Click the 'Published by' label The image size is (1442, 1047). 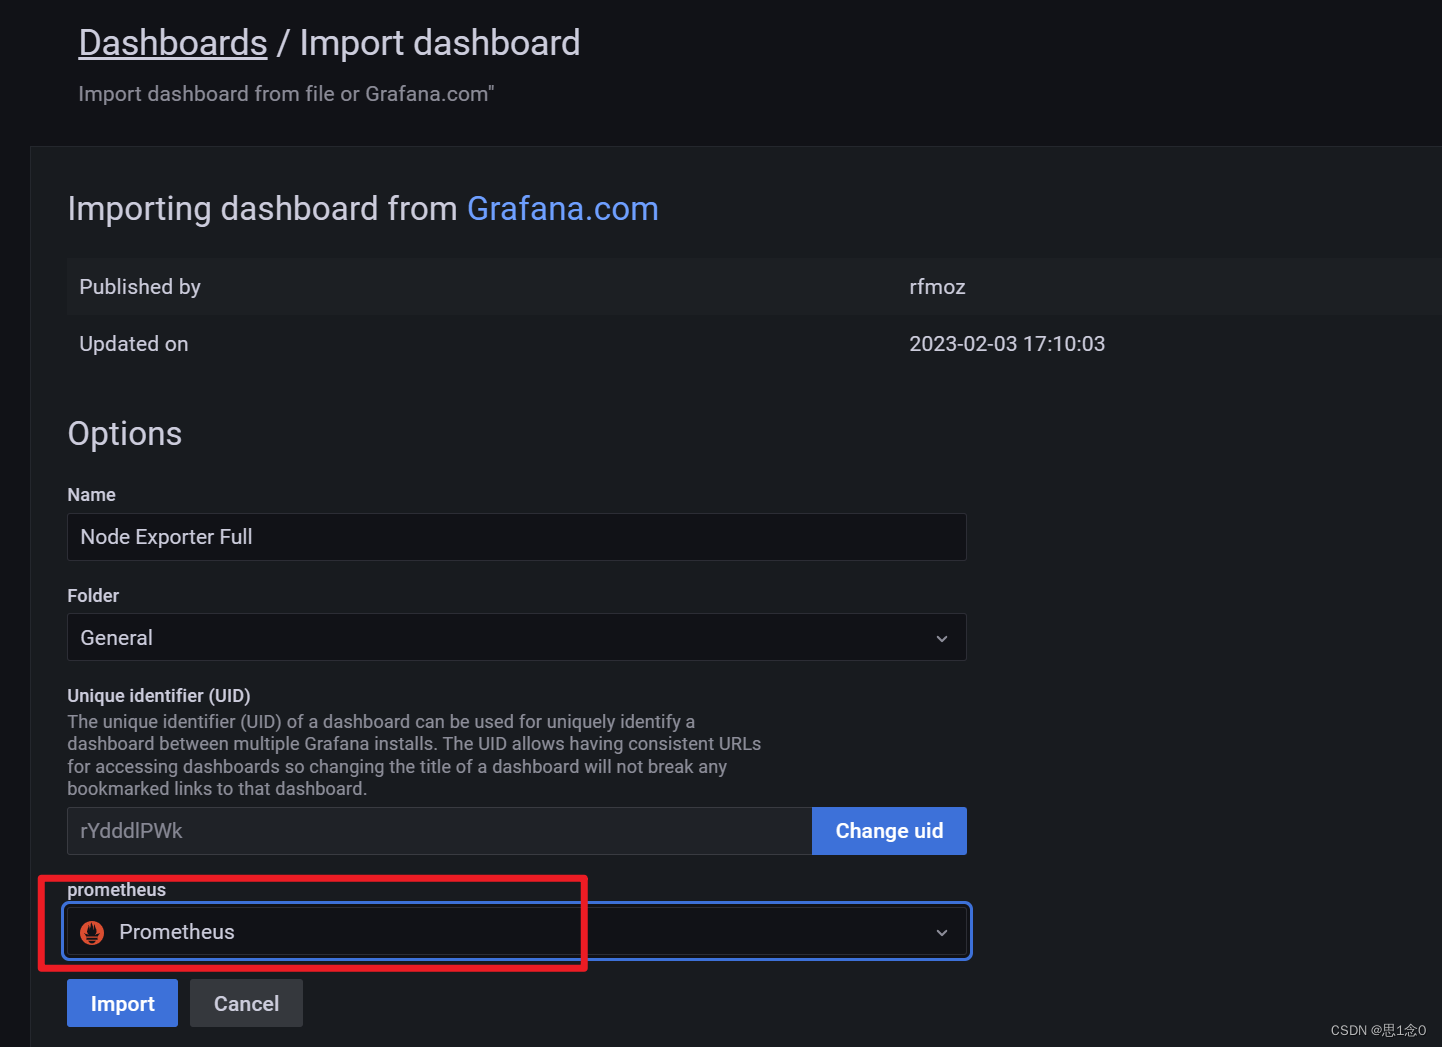tap(140, 287)
